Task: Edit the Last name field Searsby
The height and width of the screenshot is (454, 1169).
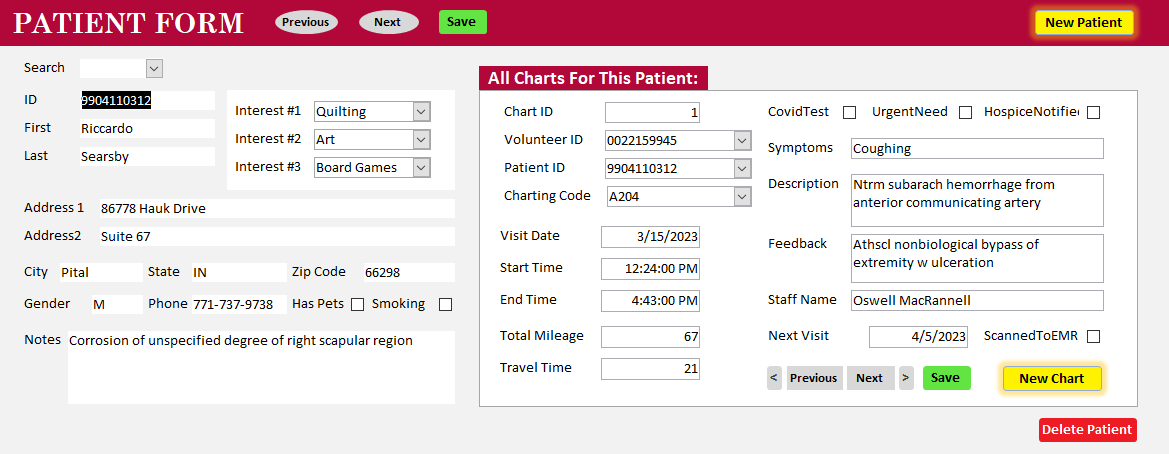Action: coord(147,157)
